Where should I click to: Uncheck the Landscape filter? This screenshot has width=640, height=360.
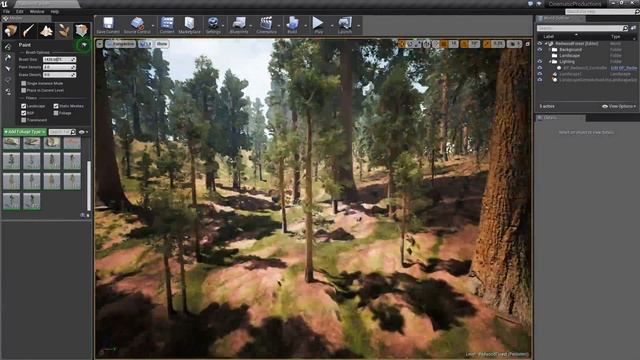(24, 106)
